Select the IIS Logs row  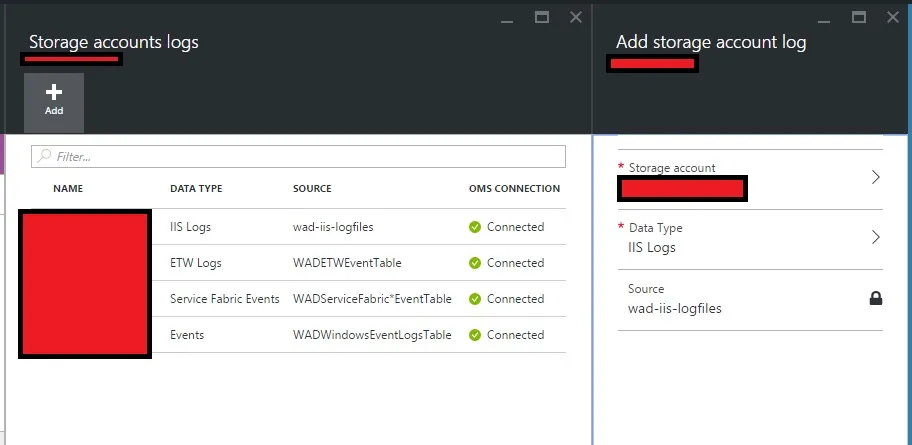coord(191,227)
